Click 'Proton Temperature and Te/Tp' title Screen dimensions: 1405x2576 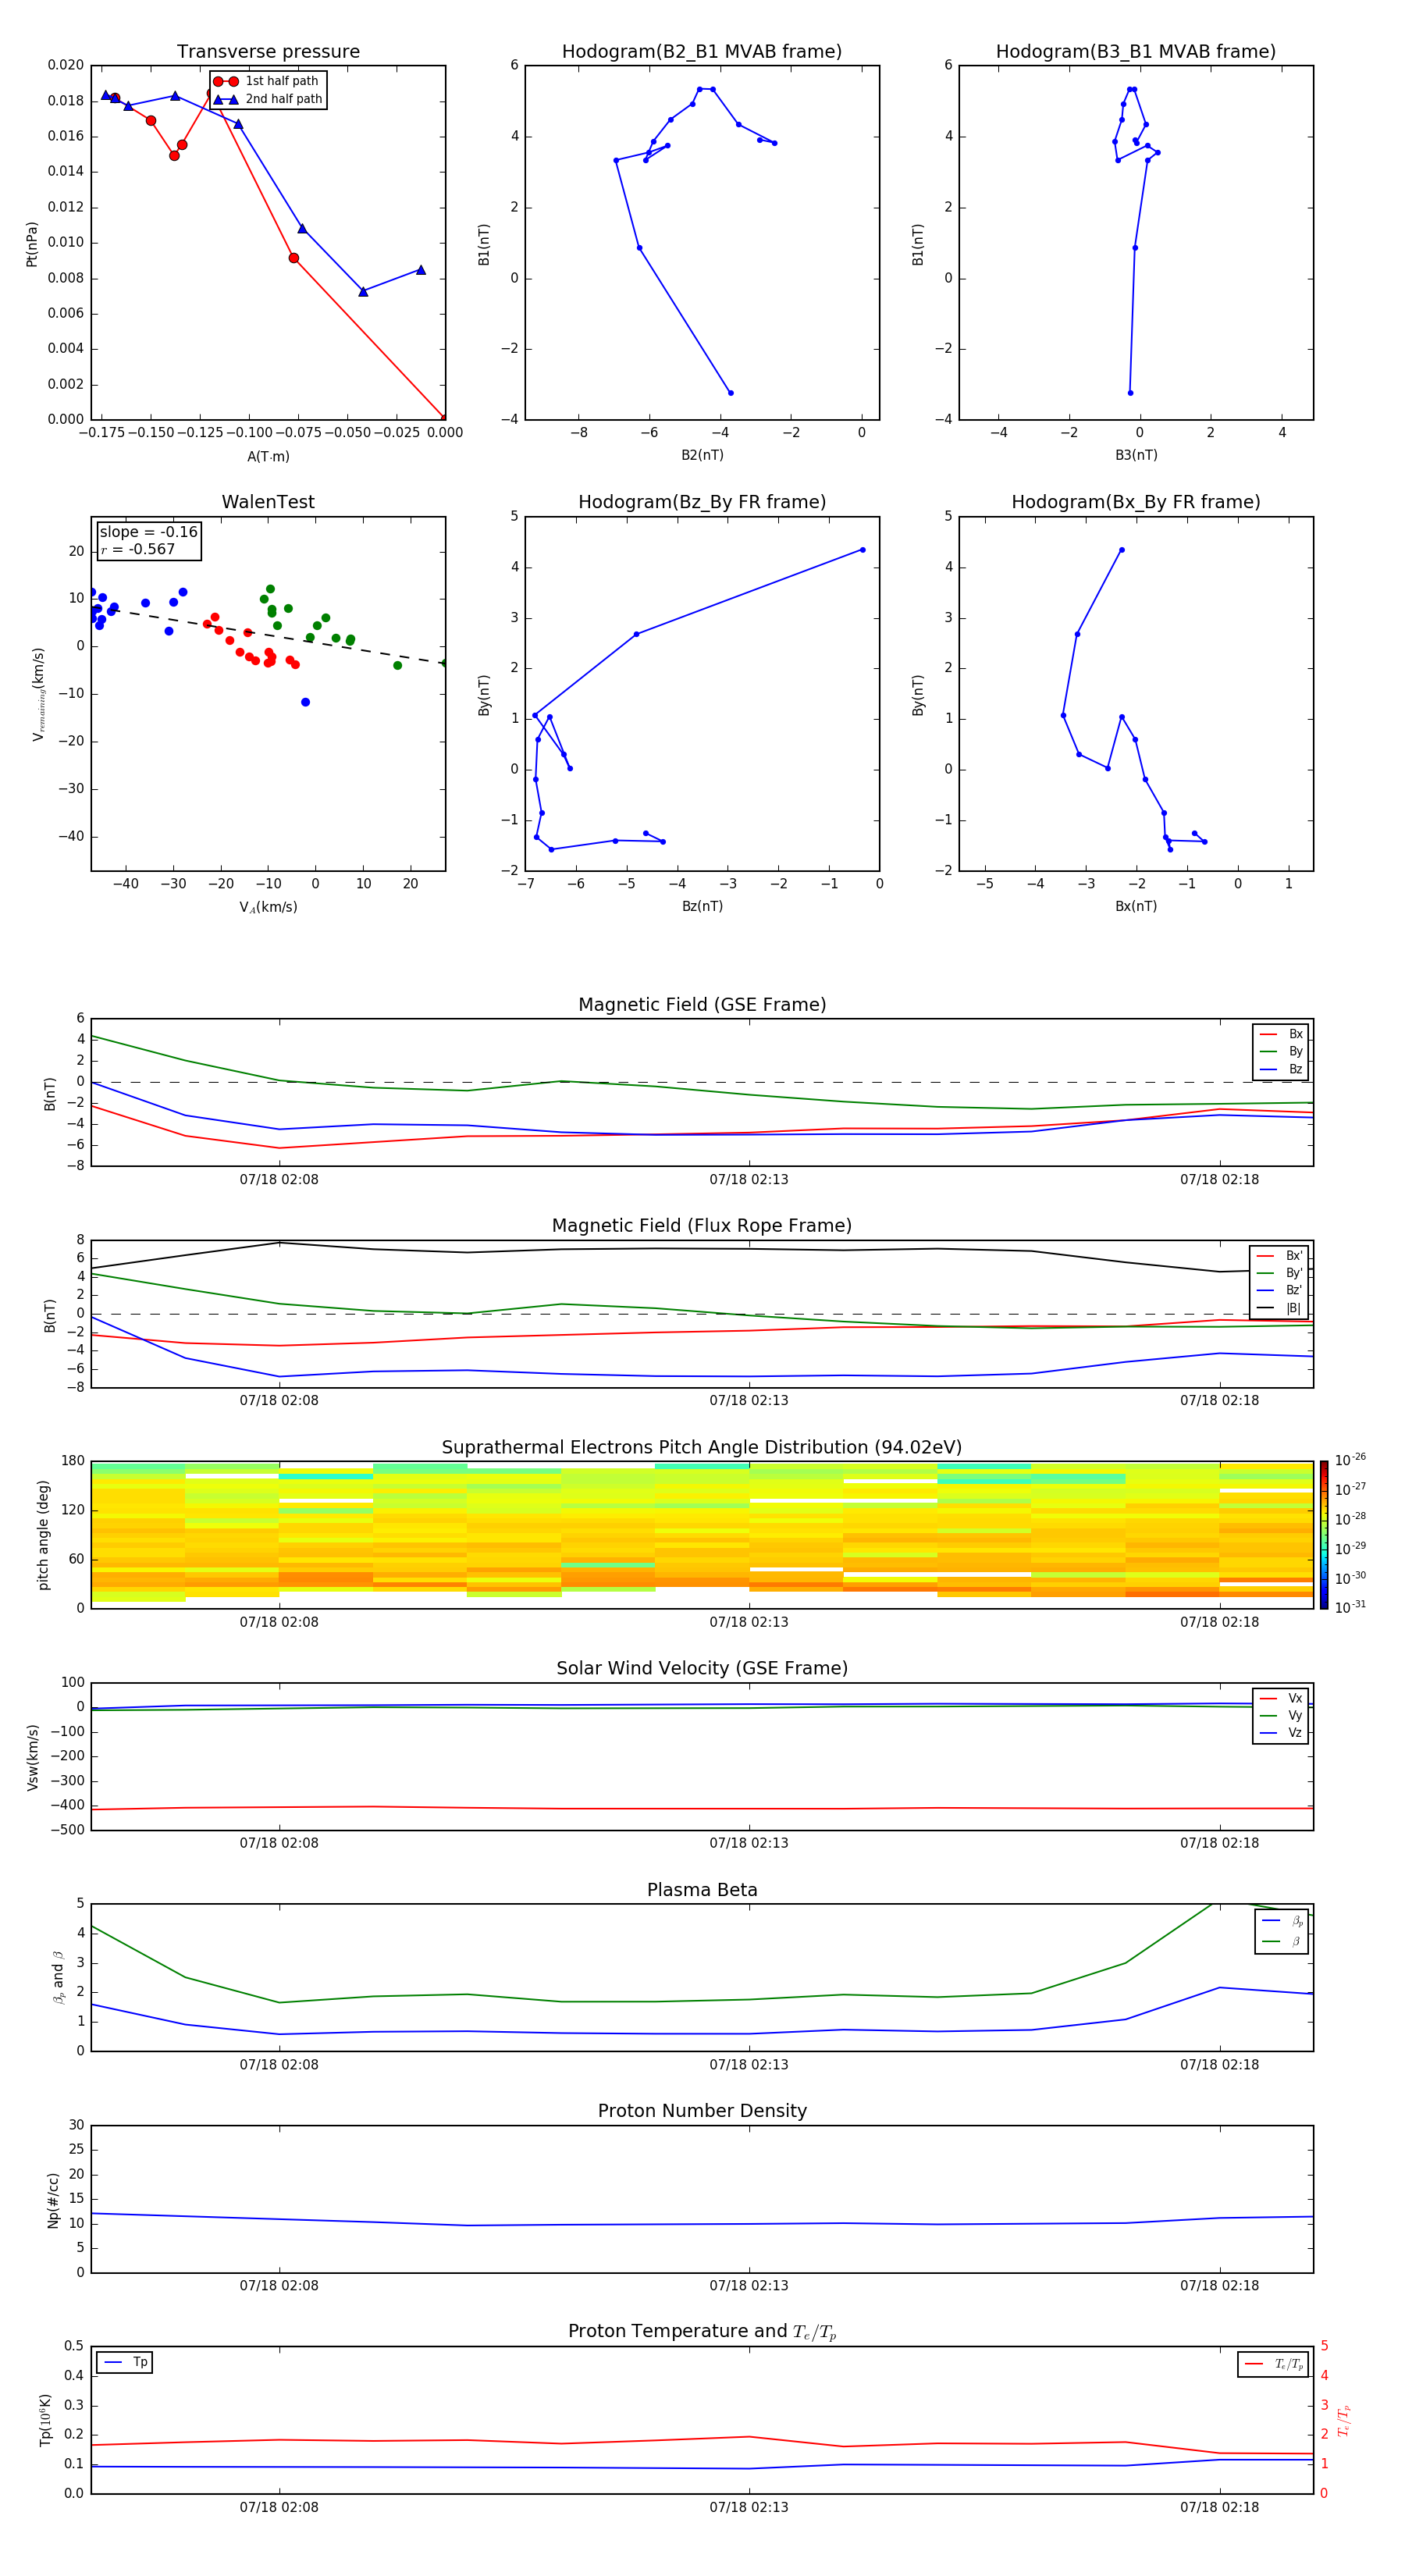pos(702,2332)
